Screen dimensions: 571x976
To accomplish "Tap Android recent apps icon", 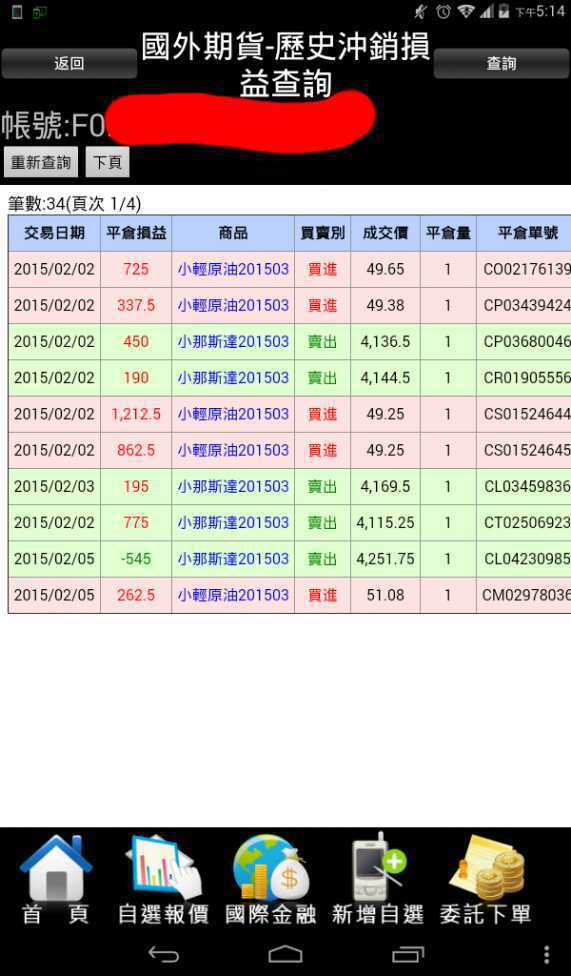I will coord(408,954).
